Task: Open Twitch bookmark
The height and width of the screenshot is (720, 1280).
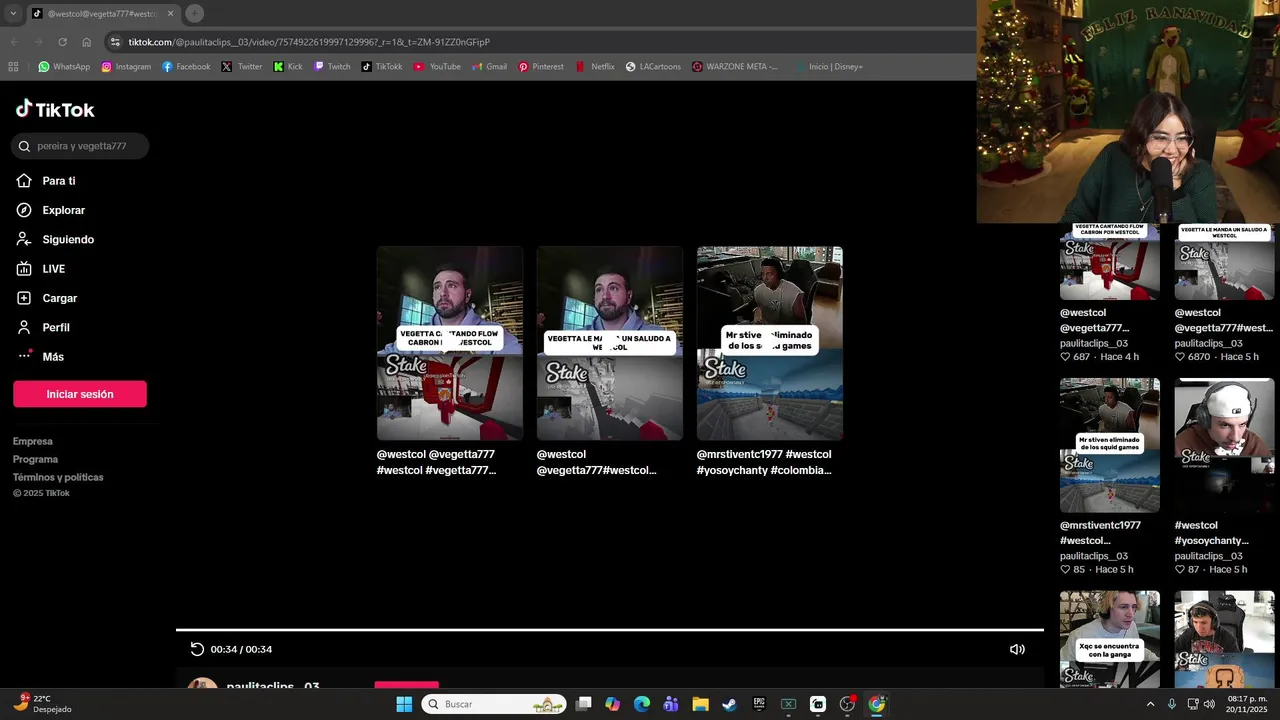Action: tap(332, 67)
